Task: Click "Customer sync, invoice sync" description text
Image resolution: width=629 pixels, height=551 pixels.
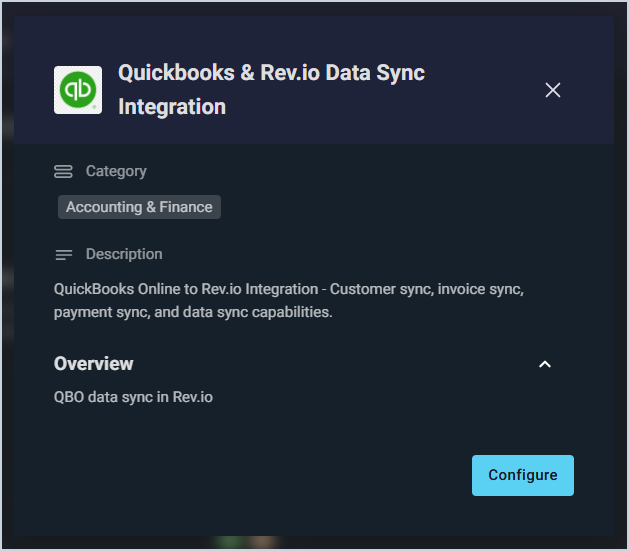Action: point(427,289)
